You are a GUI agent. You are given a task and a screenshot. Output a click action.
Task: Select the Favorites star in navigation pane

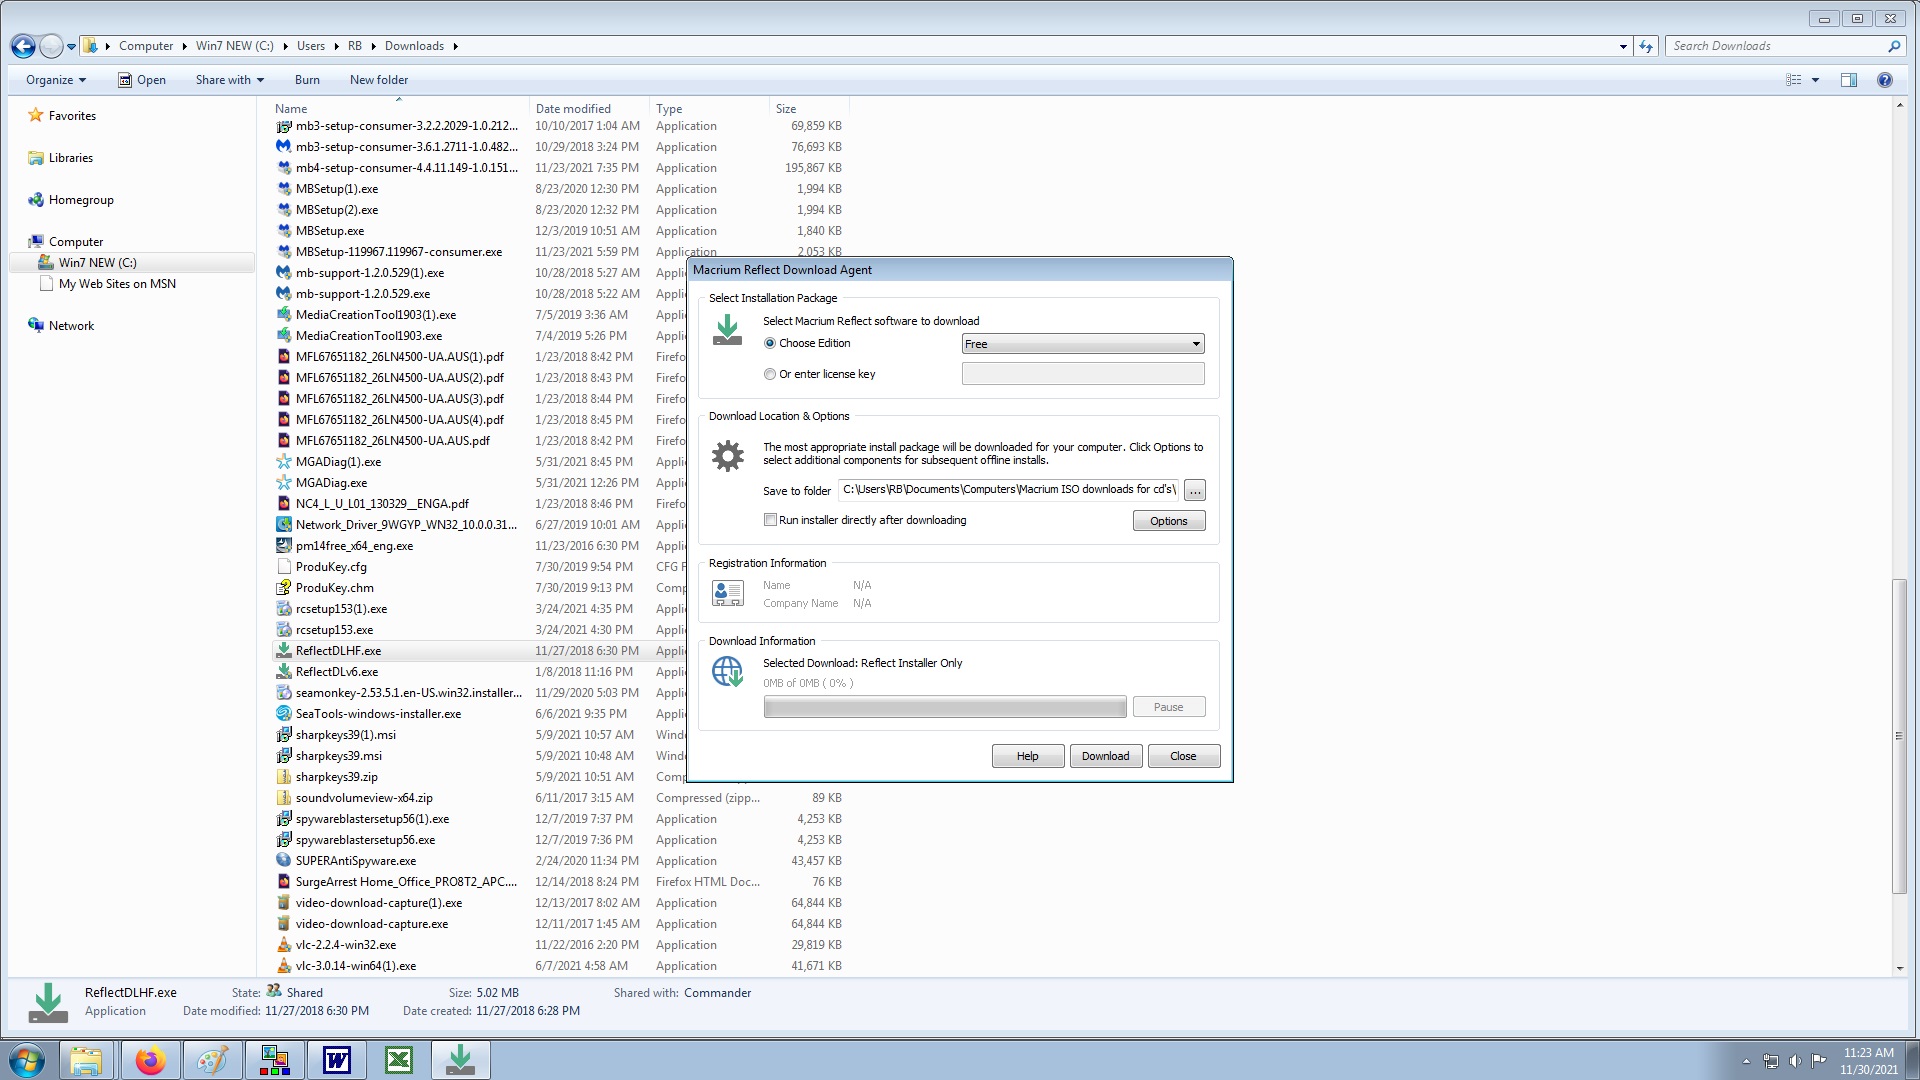[x=36, y=115]
